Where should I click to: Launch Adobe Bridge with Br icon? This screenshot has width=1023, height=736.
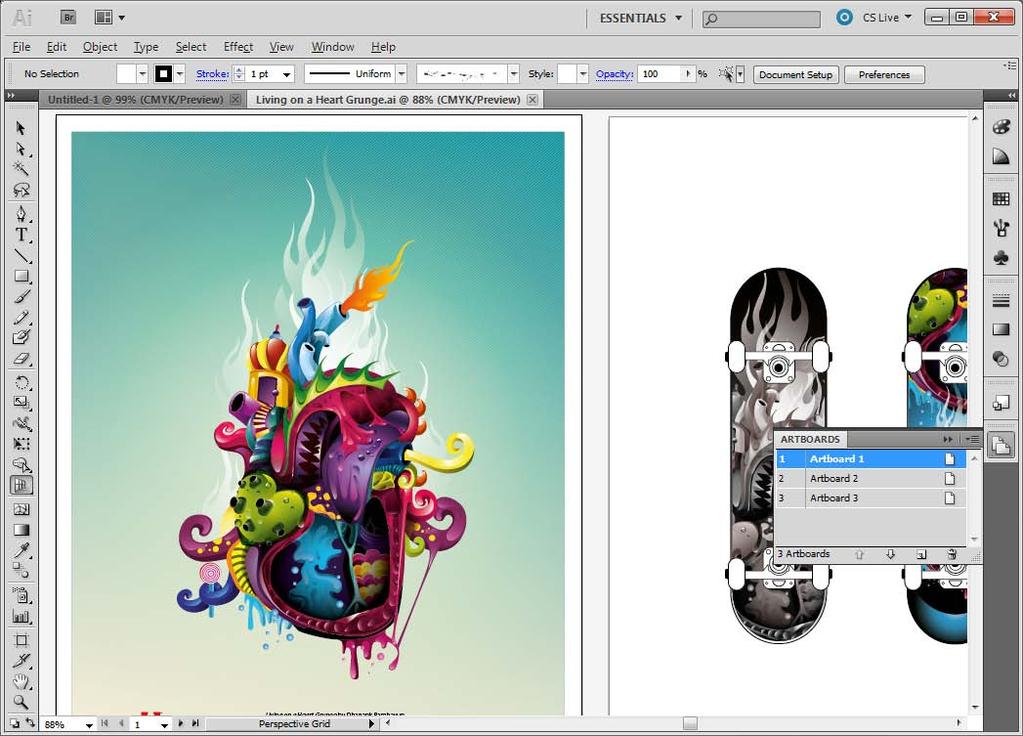click(68, 18)
